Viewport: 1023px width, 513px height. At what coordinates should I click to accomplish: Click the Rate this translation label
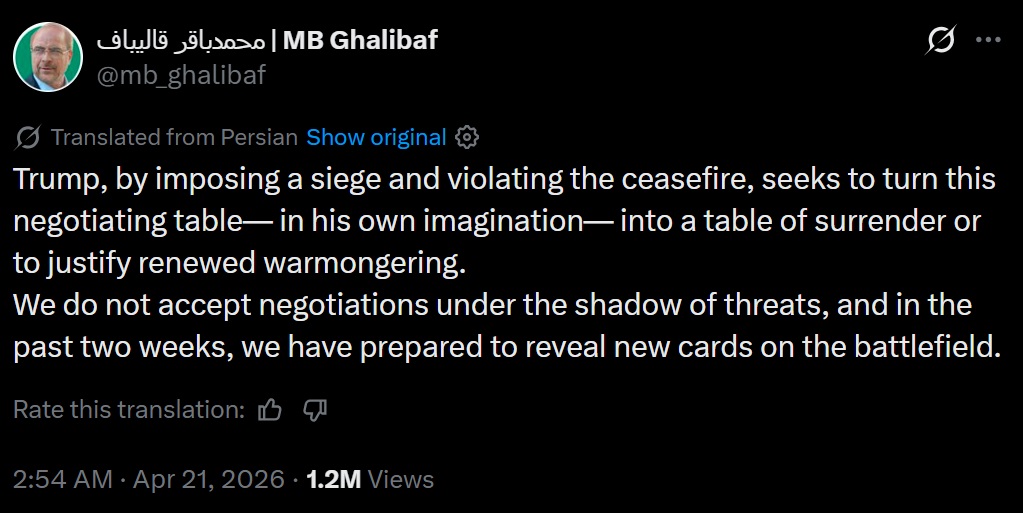[x=129, y=409]
